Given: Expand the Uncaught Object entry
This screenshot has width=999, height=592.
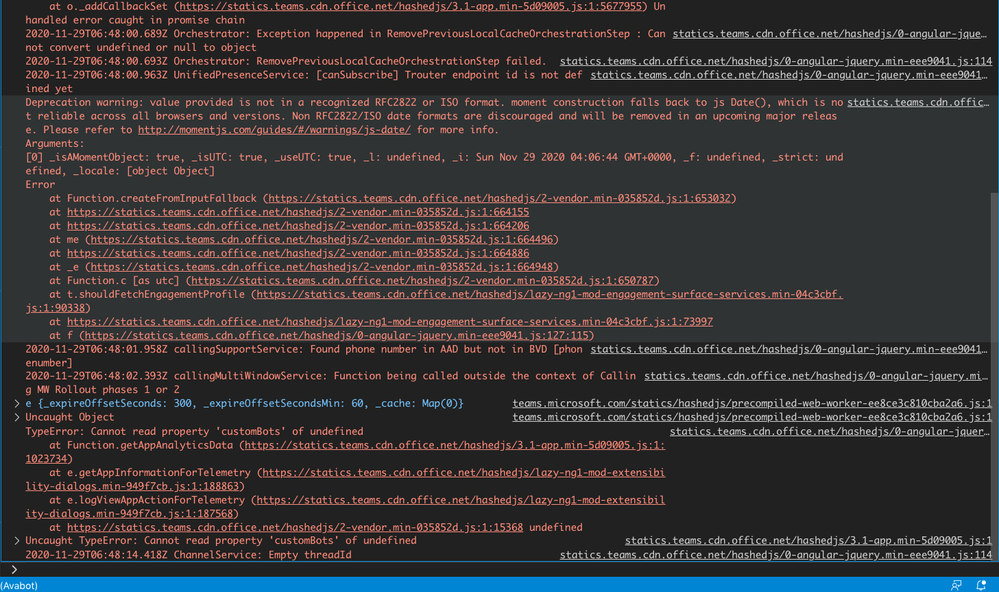Looking at the screenshot, I should coord(17,417).
